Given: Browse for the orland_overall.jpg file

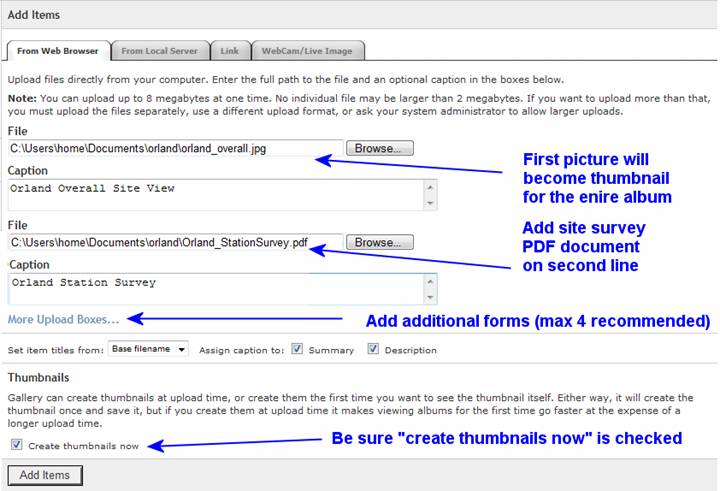Looking at the screenshot, I should [x=380, y=148].
